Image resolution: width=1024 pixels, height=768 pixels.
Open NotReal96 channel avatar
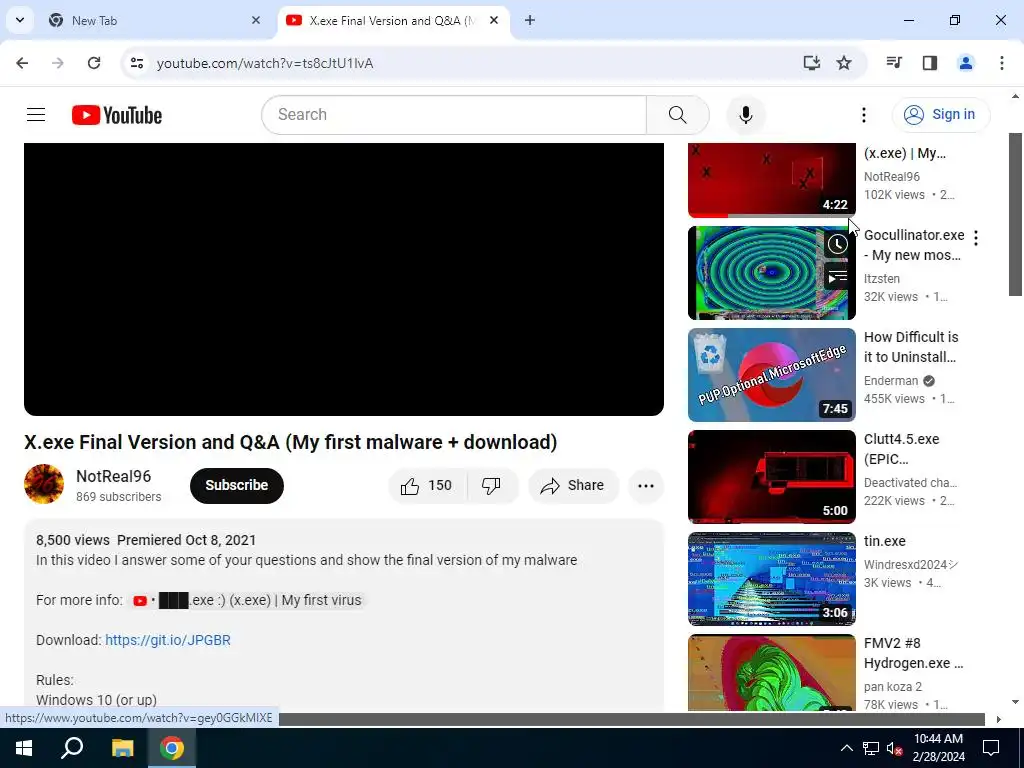pos(44,485)
